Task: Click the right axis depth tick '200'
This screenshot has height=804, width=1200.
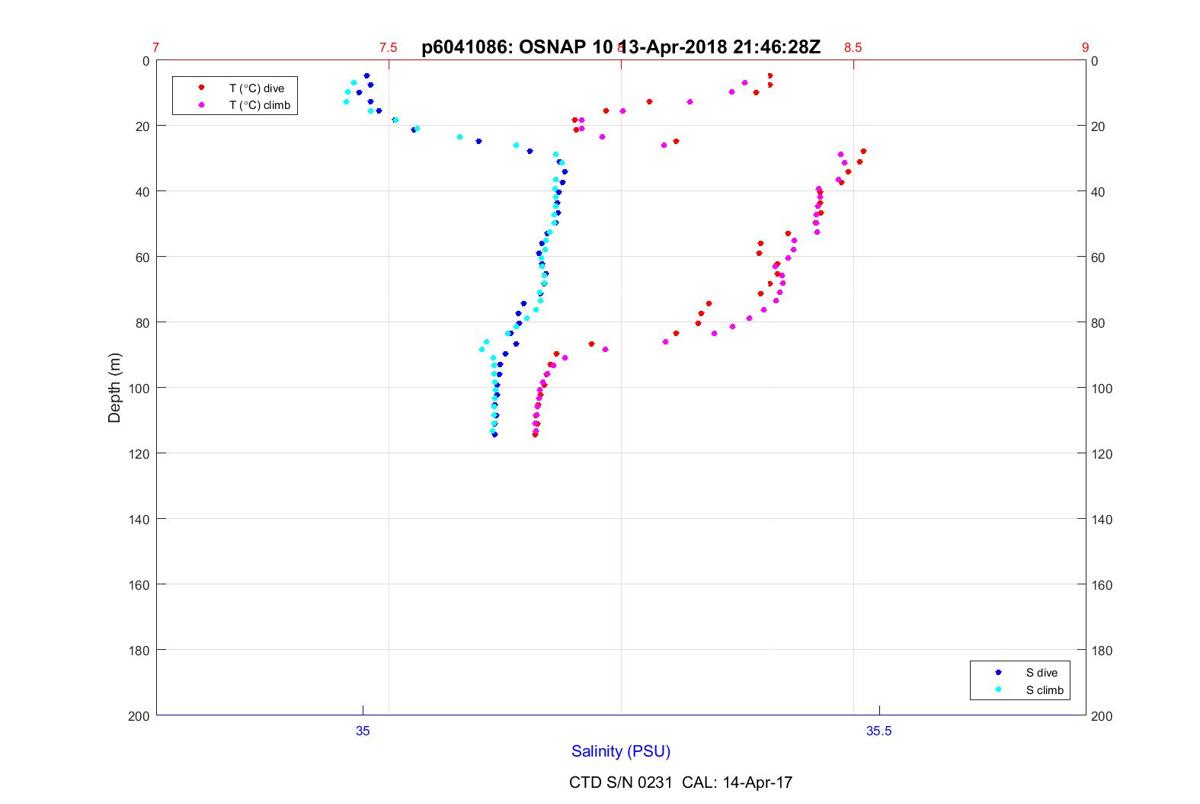Action: point(1102,716)
